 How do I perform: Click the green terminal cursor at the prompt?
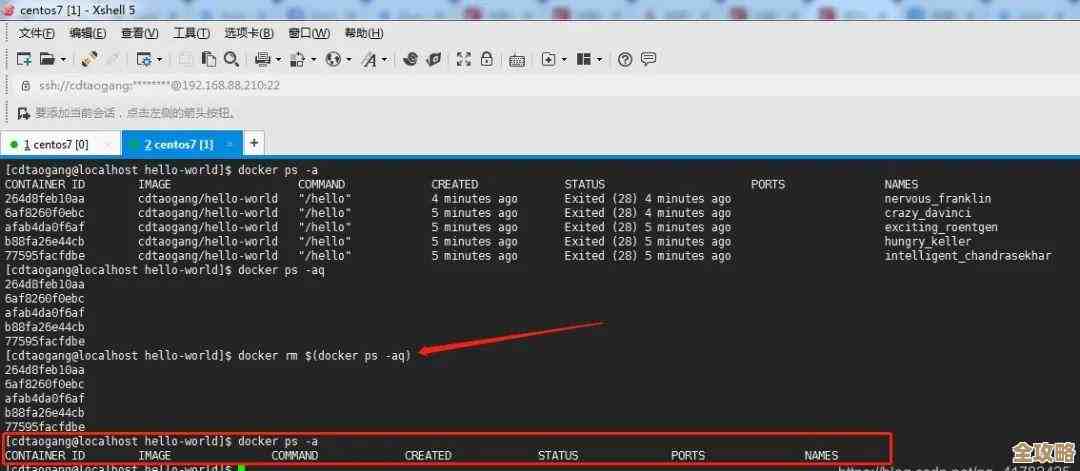[x=241, y=468]
